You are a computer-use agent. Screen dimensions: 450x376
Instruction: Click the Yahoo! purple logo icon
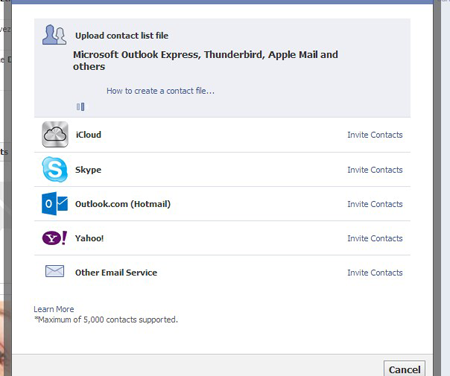pyautogui.click(x=55, y=238)
